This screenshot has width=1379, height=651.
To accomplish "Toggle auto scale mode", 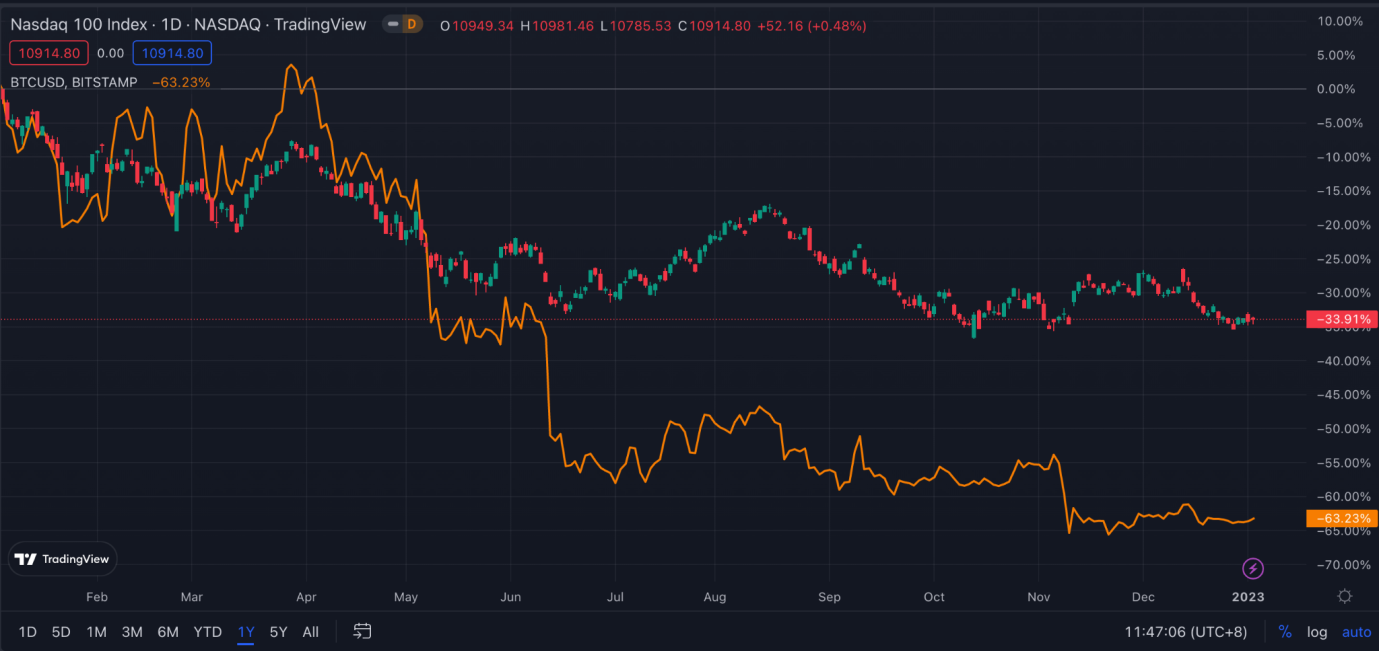I will click(1356, 632).
